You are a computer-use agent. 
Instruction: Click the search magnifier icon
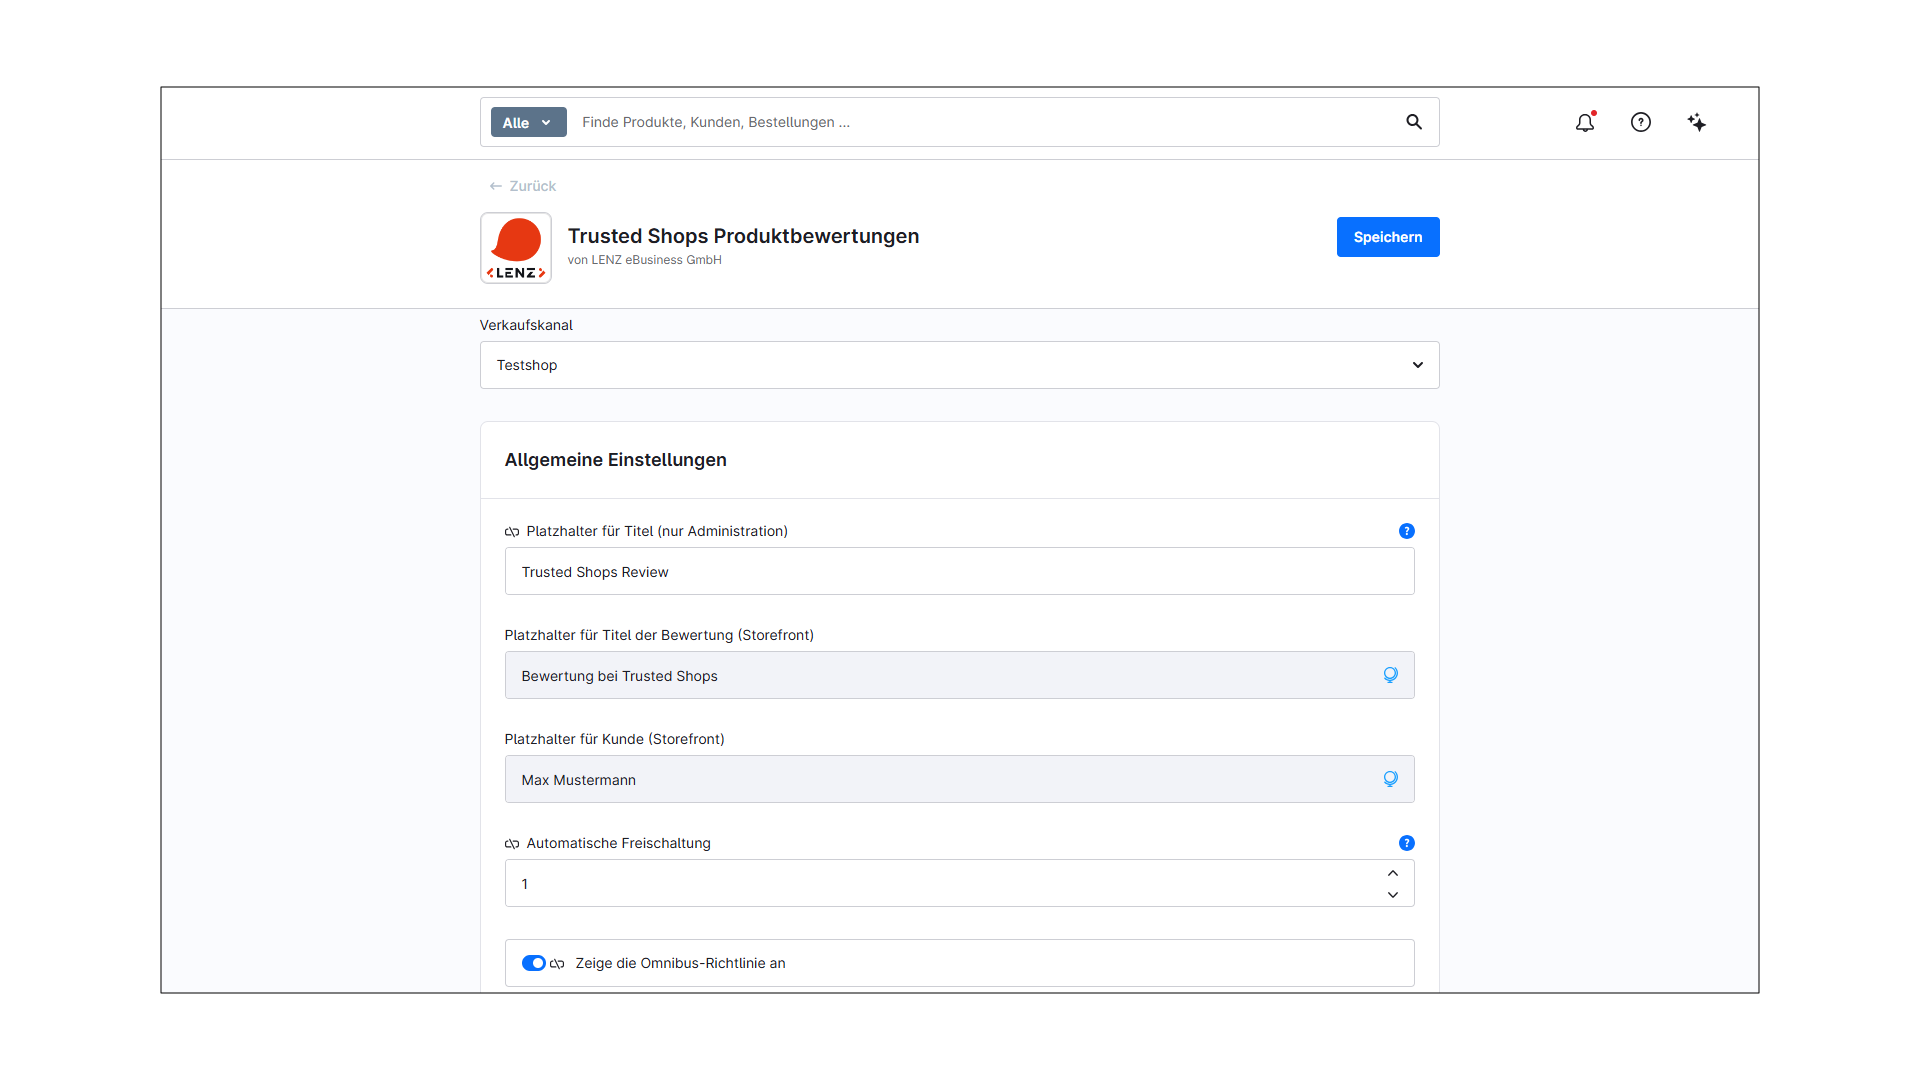(1414, 122)
